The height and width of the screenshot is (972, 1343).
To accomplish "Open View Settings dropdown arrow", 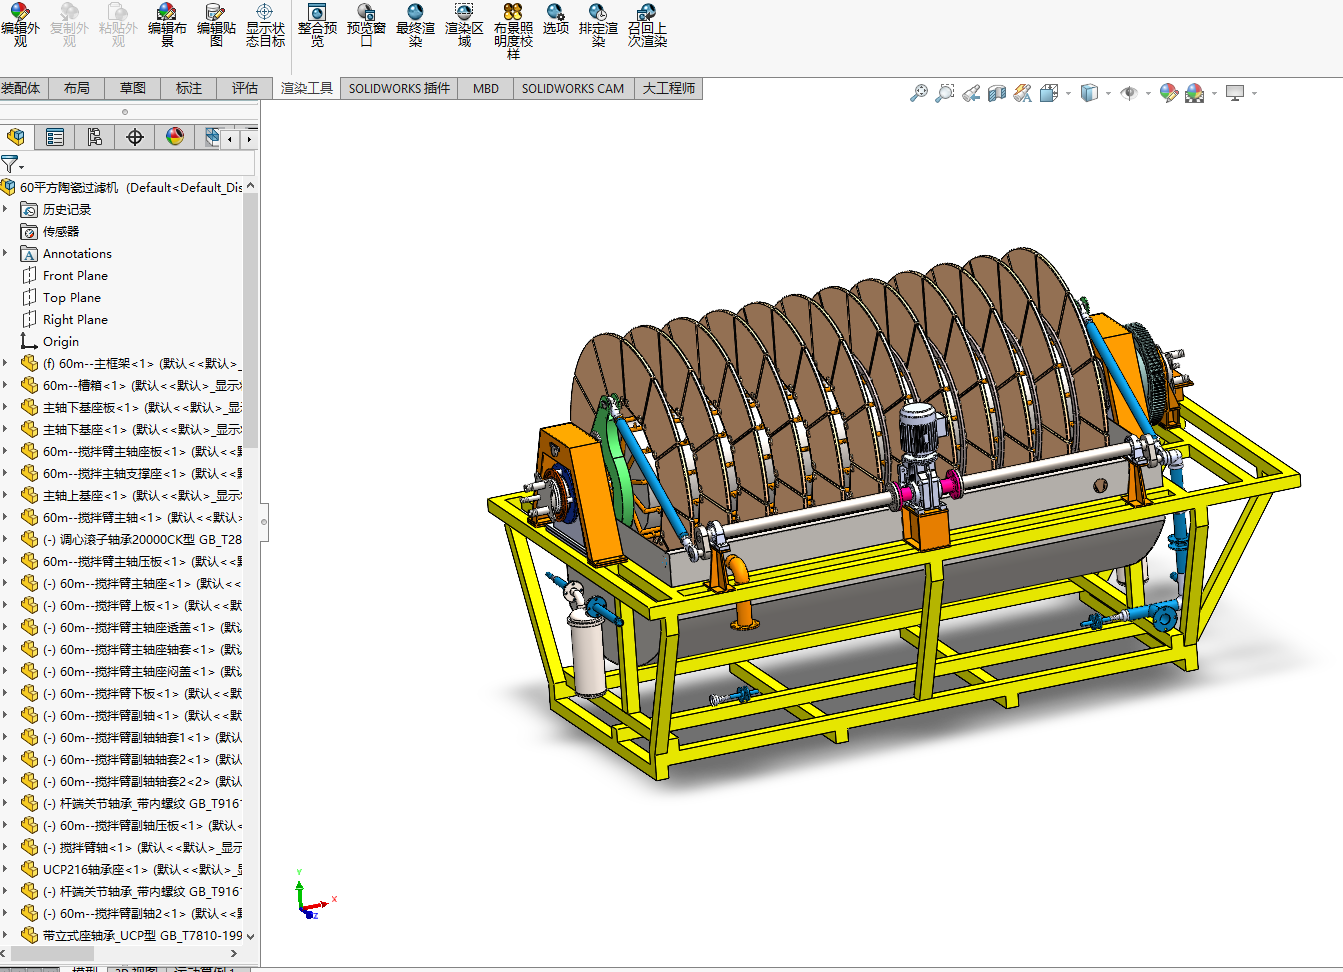I will pyautogui.click(x=1254, y=93).
